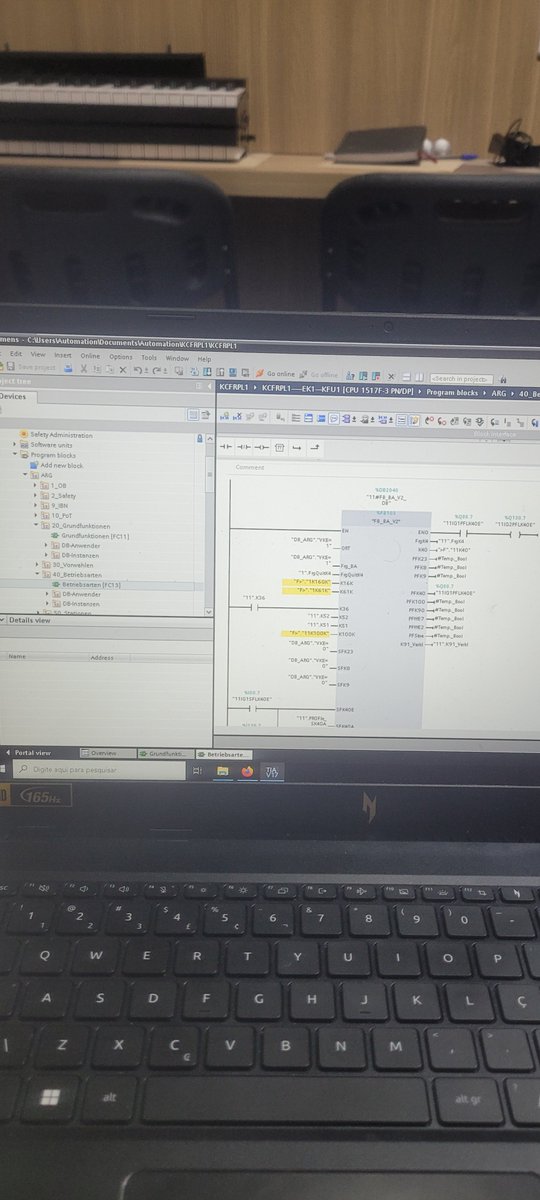Insert a normally open contact
The width and height of the screenshot is (540, 1200).
pos(226,447)
